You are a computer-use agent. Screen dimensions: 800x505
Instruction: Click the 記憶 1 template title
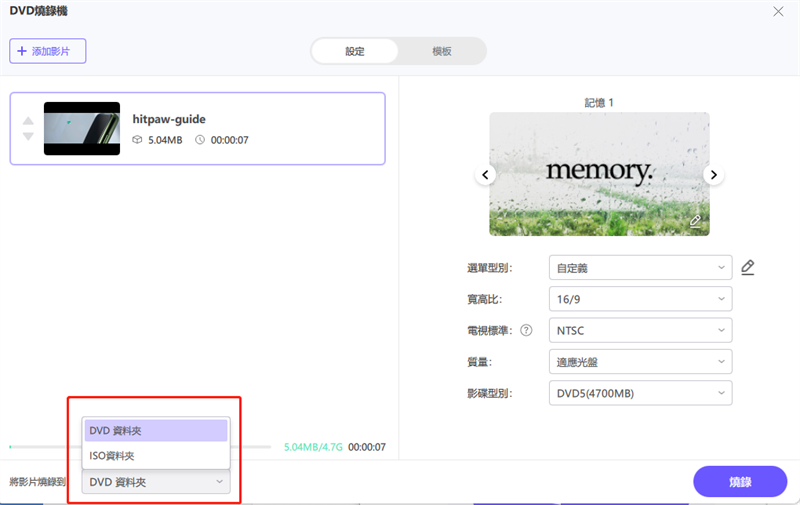(x=599, y=103)
